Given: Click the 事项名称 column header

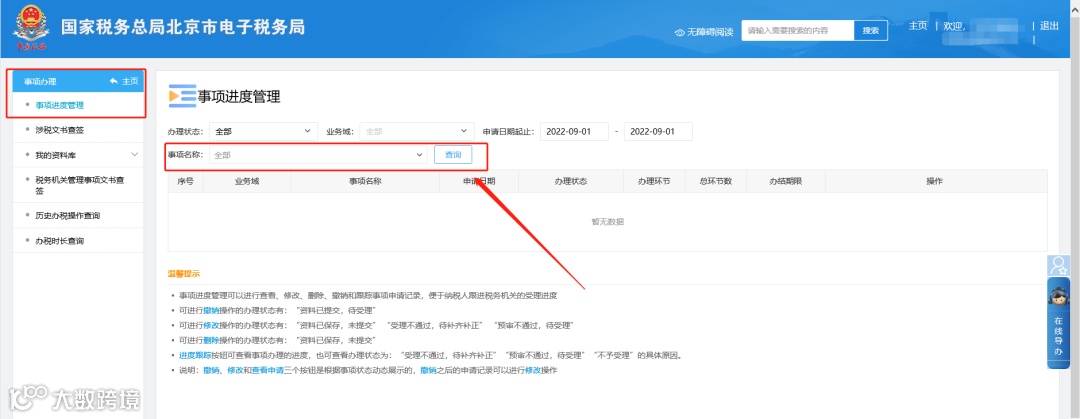Looking at the screenshot, I should 365,181.
